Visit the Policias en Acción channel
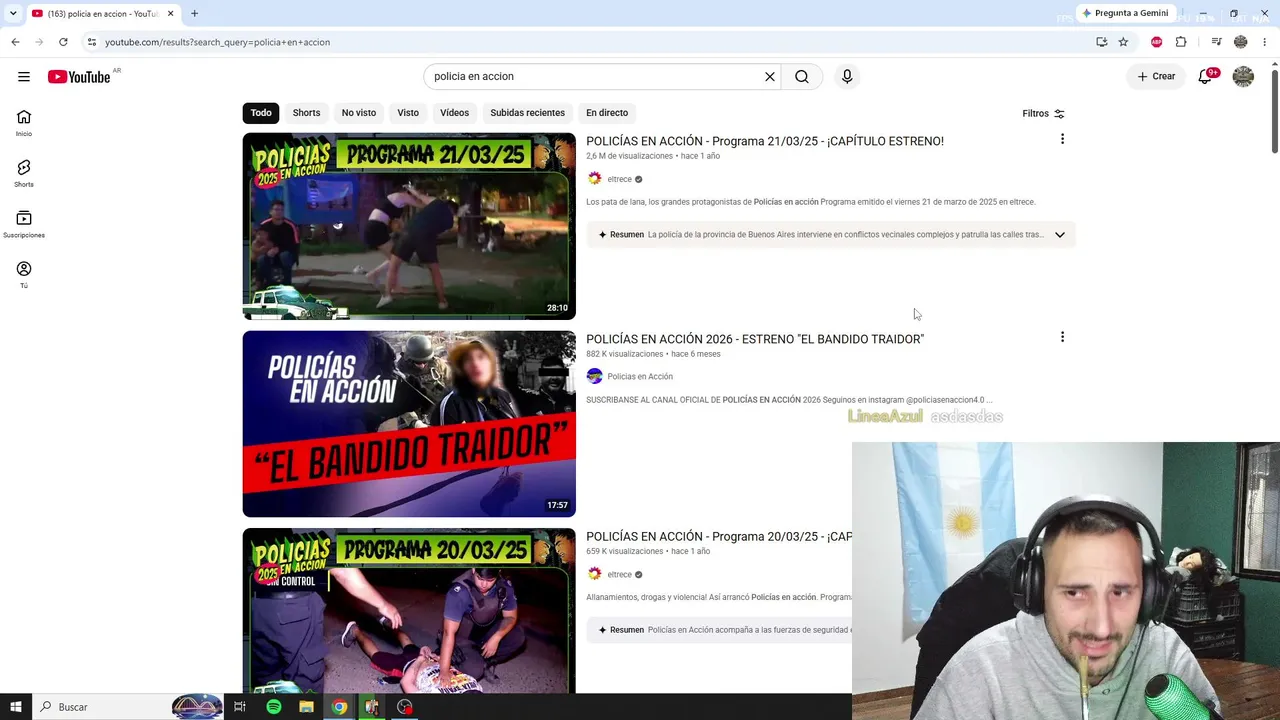This screenshot has width=1280, height=720. [640, 377]
